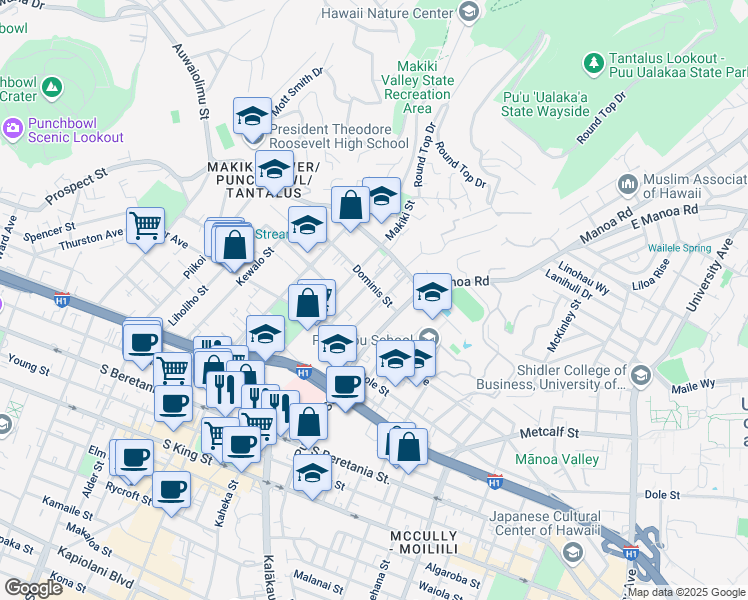748x600 pixels.
Task: Click the shopping bag marker by Kewalo St
Action: click(234, 244)
